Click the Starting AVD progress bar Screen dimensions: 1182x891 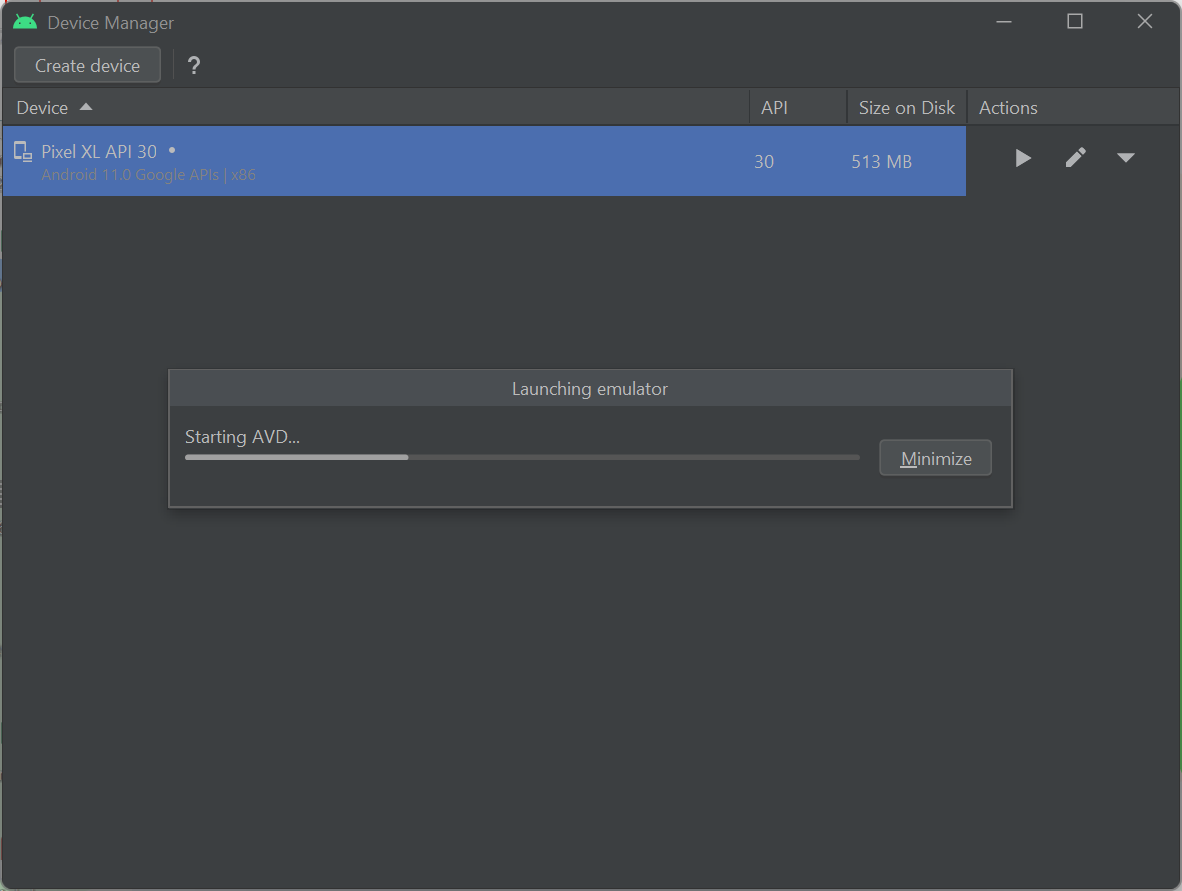tap(522, 457)
